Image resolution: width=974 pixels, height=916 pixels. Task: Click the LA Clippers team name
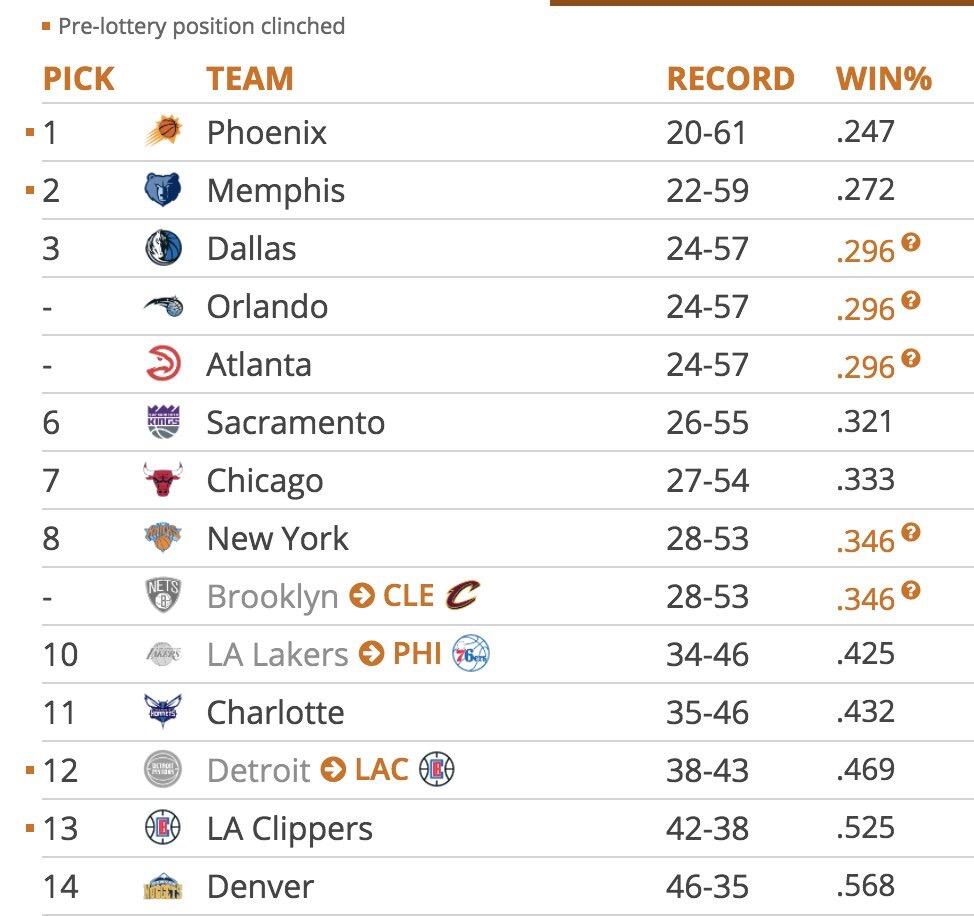point(289,828)
